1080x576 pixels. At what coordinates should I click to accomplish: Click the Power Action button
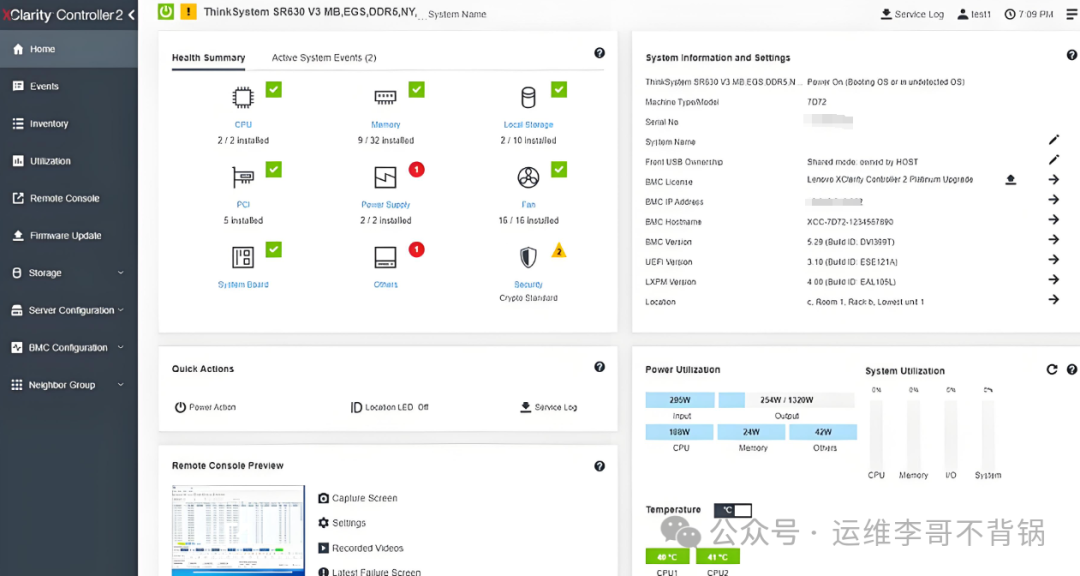tap(205, 407)
